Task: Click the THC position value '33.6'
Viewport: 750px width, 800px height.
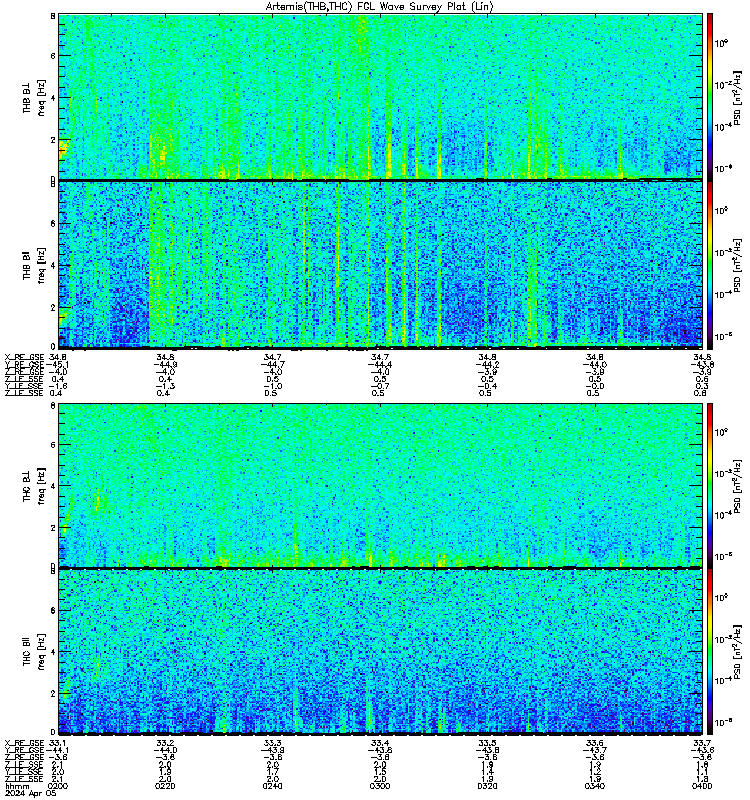Action: (595, 743)
